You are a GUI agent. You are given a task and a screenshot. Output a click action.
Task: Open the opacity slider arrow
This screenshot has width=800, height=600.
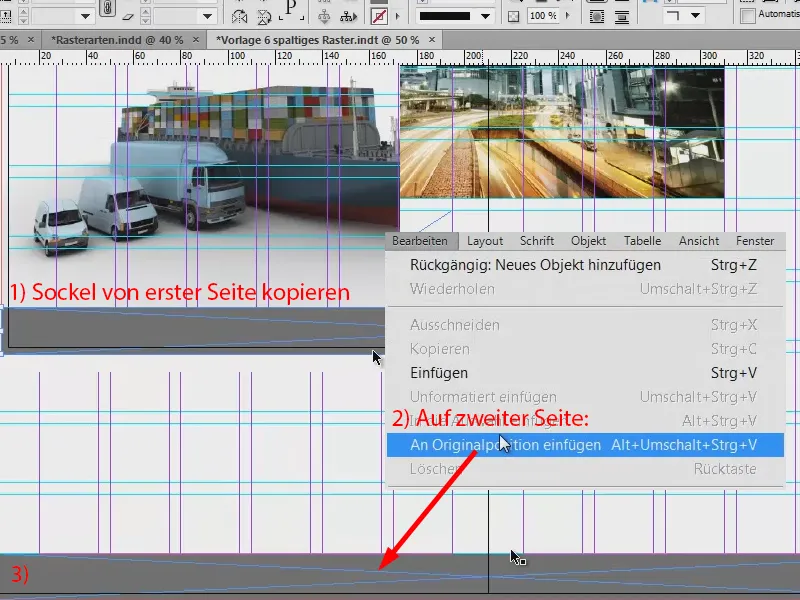pos(568,16)
